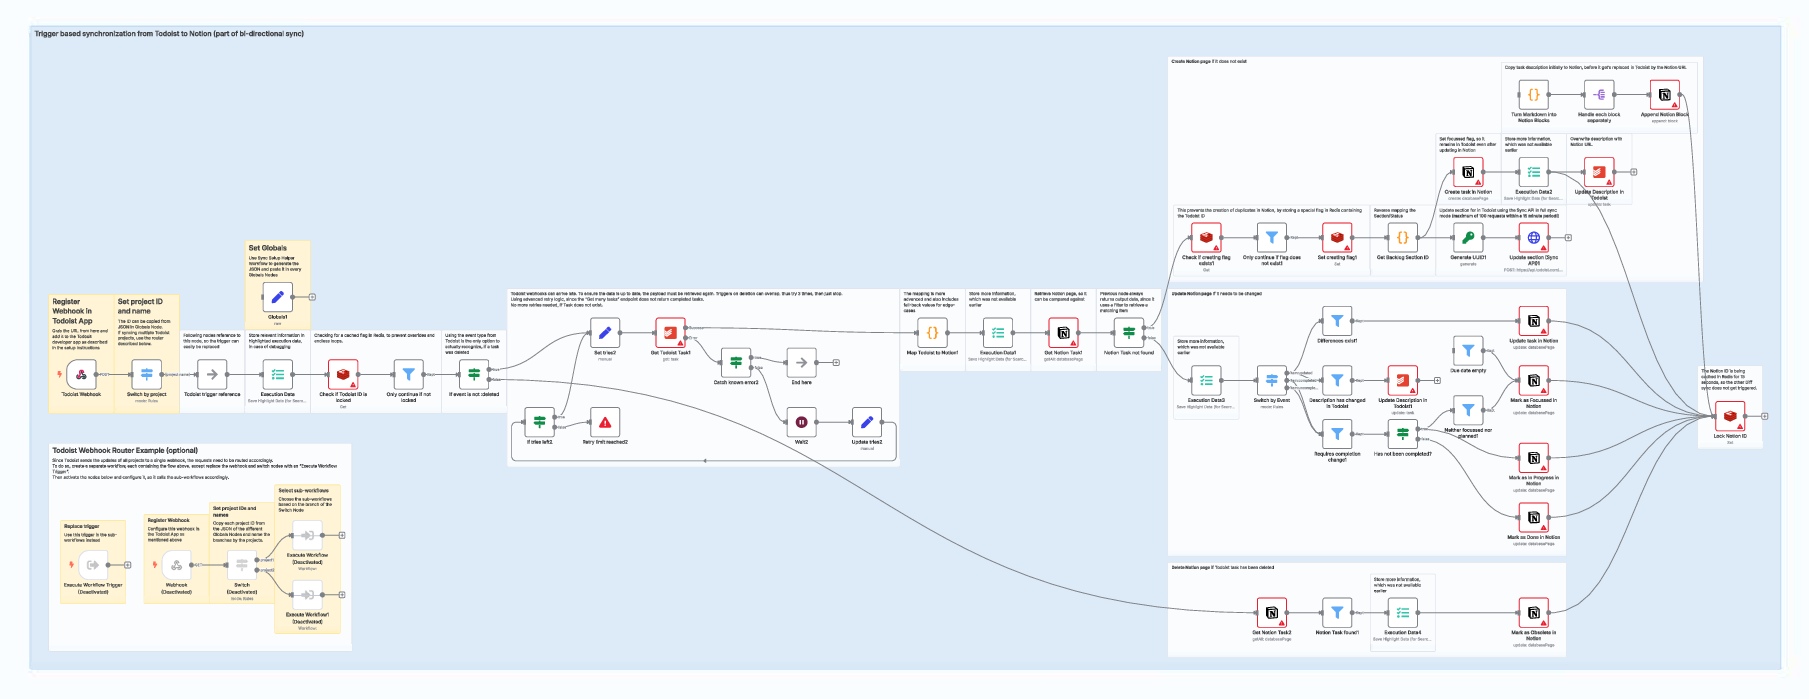Image resolution: width=1809 pixels, height=699 pixels.
Task: Open the Notion Task found1 filter node
Action: pyautogui.click(x=1337, y=613)
